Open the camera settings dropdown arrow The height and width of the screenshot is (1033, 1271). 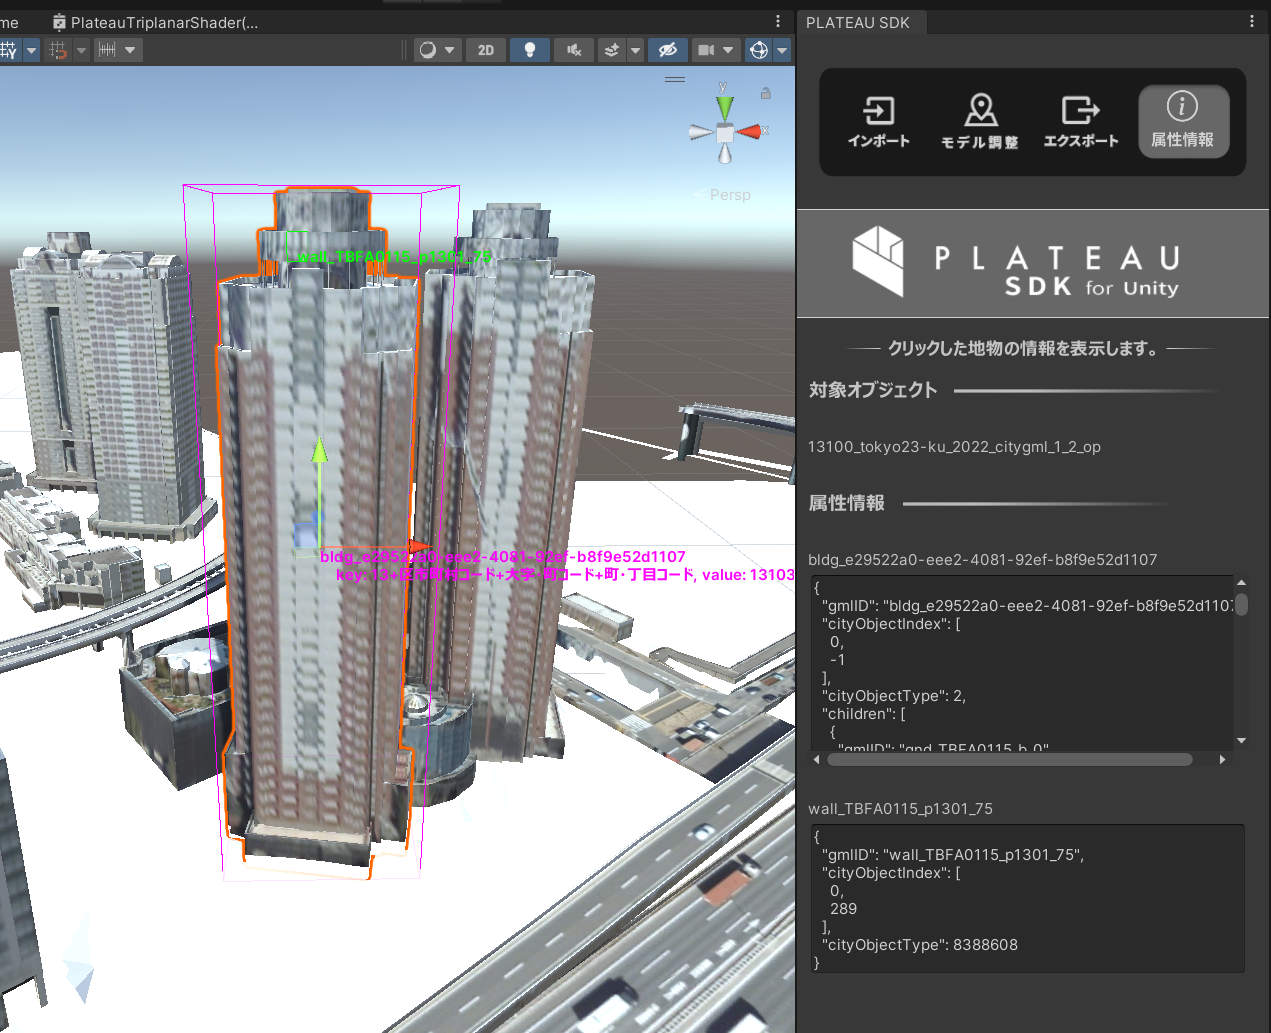pos(728,49)
